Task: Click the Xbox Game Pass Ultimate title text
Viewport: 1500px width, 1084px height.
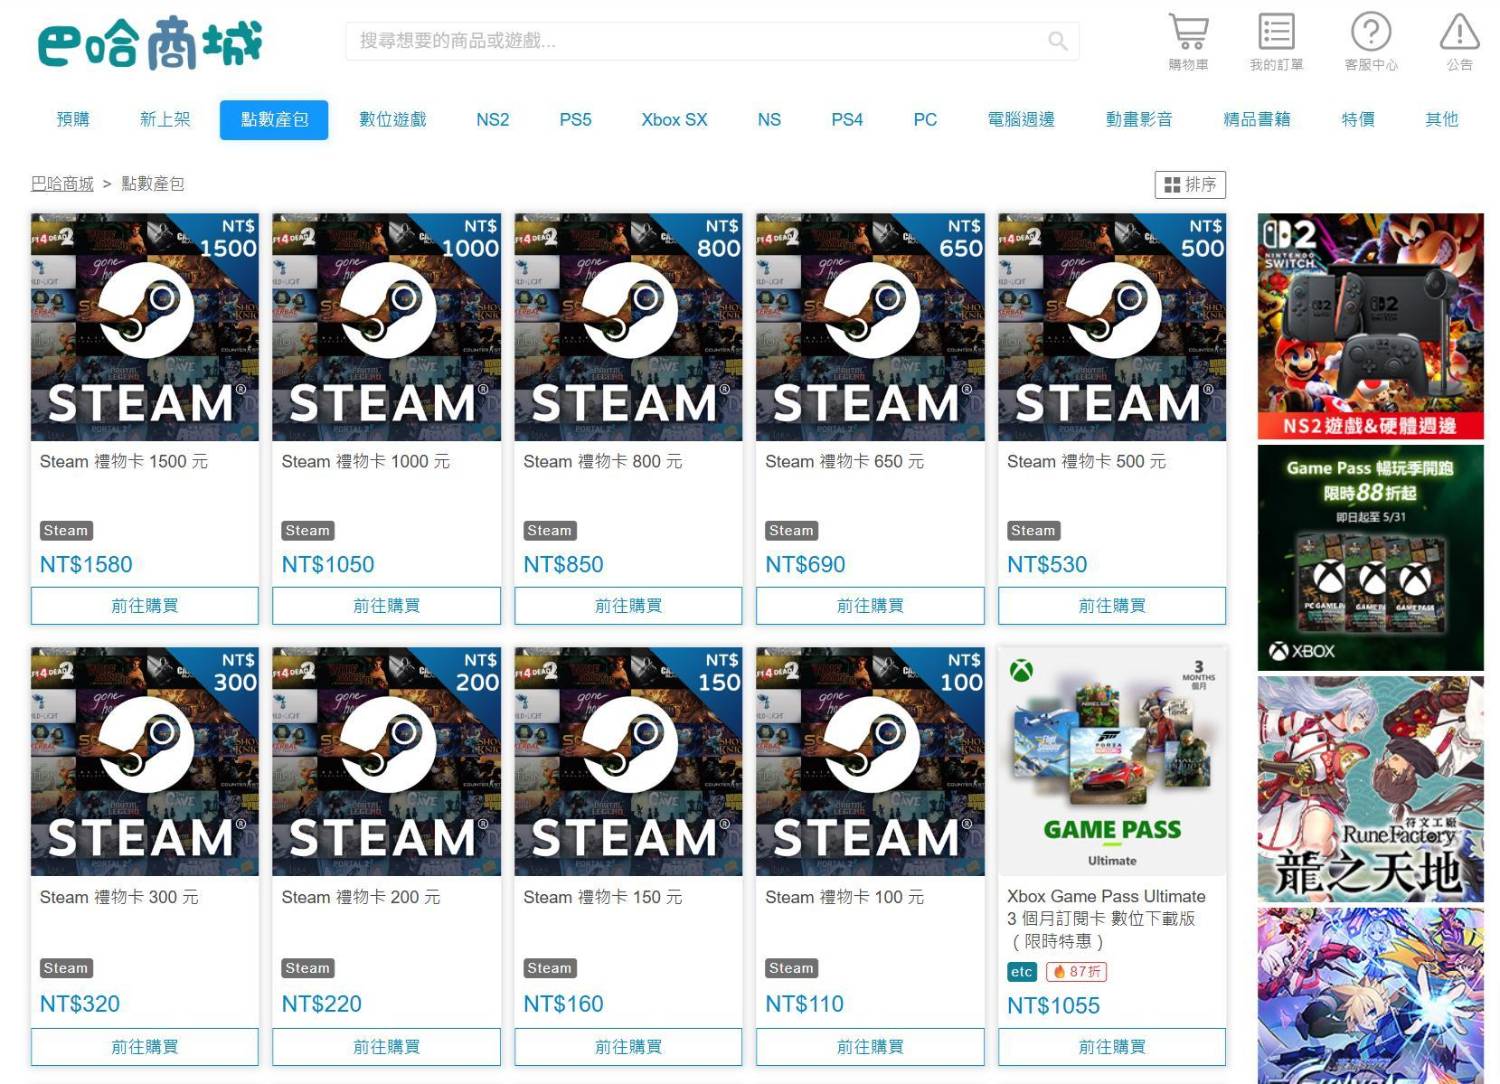Action: click(1106, 919)
